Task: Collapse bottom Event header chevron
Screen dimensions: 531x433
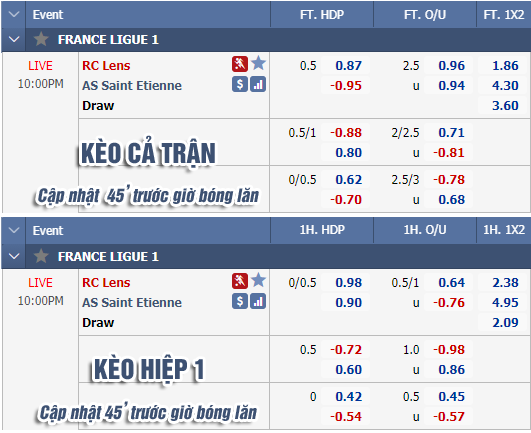Action: pyautogui.click(x=14, y=231)
